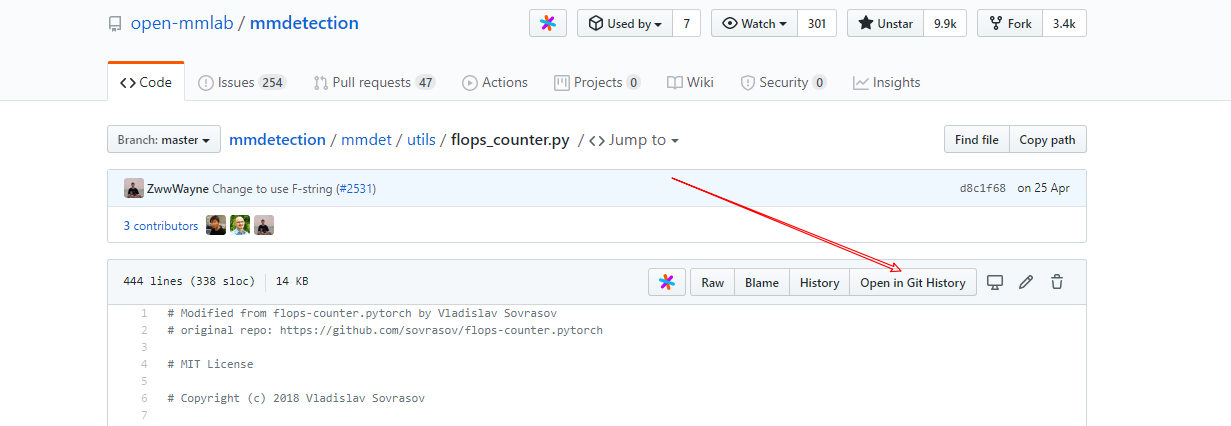Viewport: 1231px width, 426px height.
Task: Open the Security tab
Action: point(783,82)
